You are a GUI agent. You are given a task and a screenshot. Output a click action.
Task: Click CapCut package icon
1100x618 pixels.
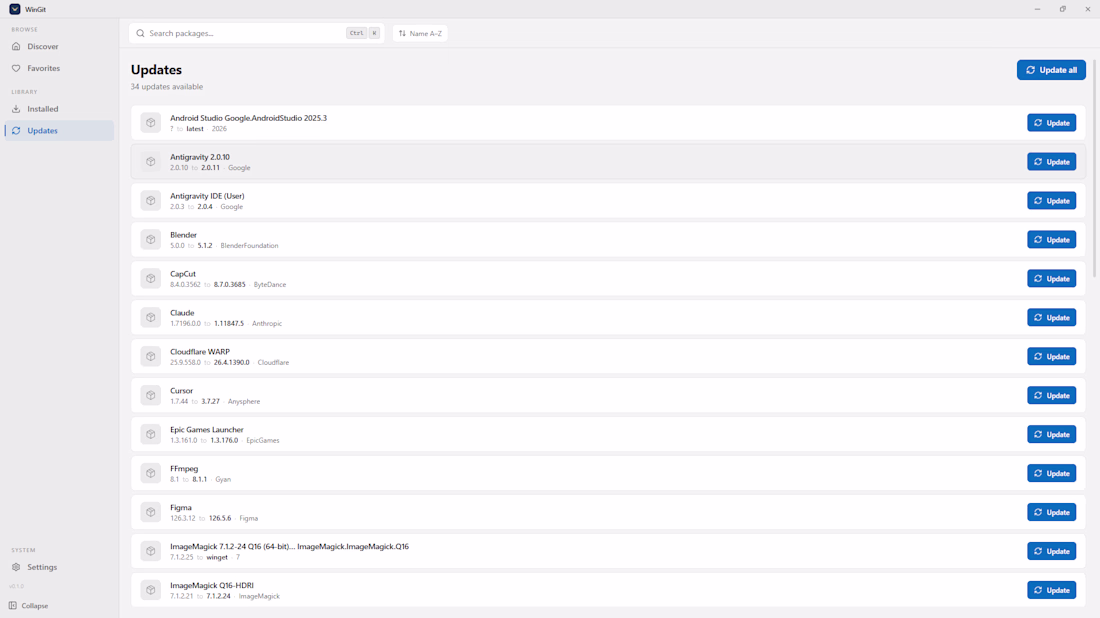tap(151, 278)
